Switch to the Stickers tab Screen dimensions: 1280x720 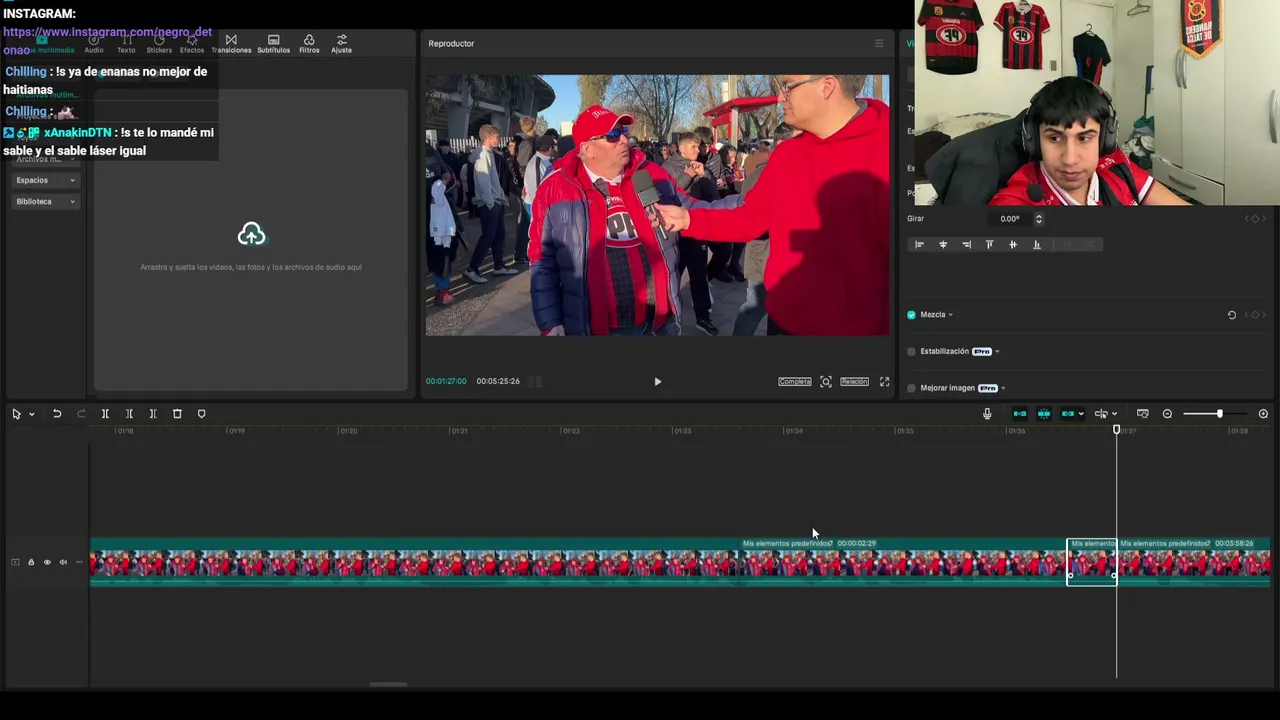click(x=159, y=44)
